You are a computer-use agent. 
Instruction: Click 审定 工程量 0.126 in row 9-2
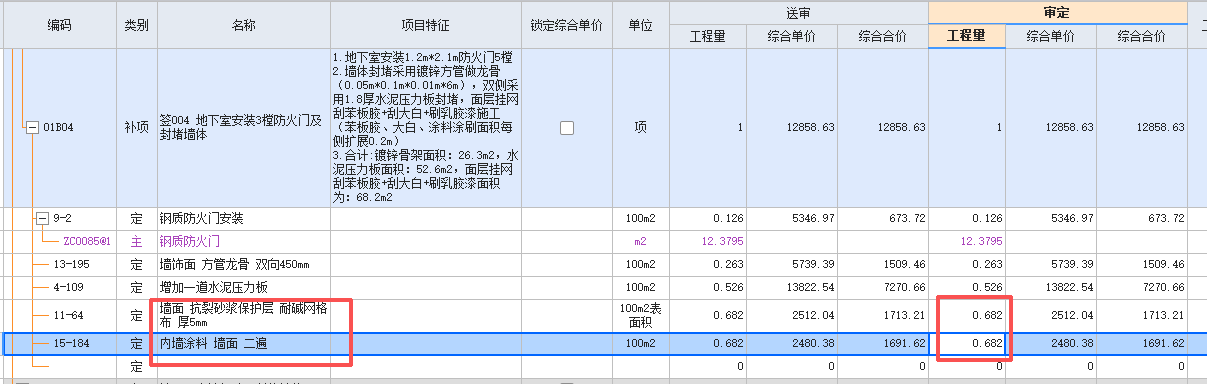point(968,218)
